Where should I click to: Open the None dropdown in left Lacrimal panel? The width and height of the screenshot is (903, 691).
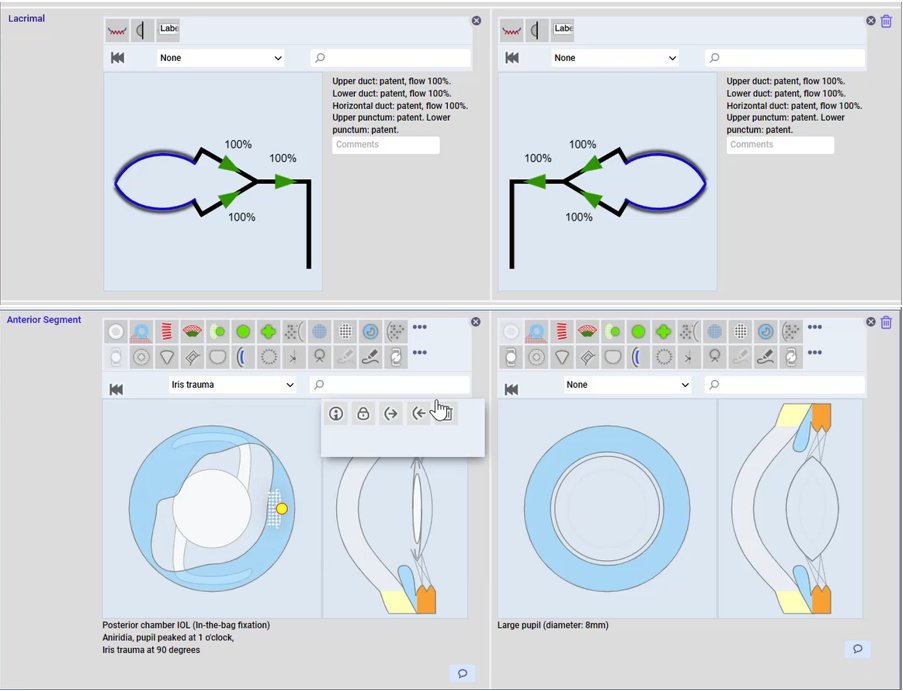pyautogui.click(x=221, y=58)
